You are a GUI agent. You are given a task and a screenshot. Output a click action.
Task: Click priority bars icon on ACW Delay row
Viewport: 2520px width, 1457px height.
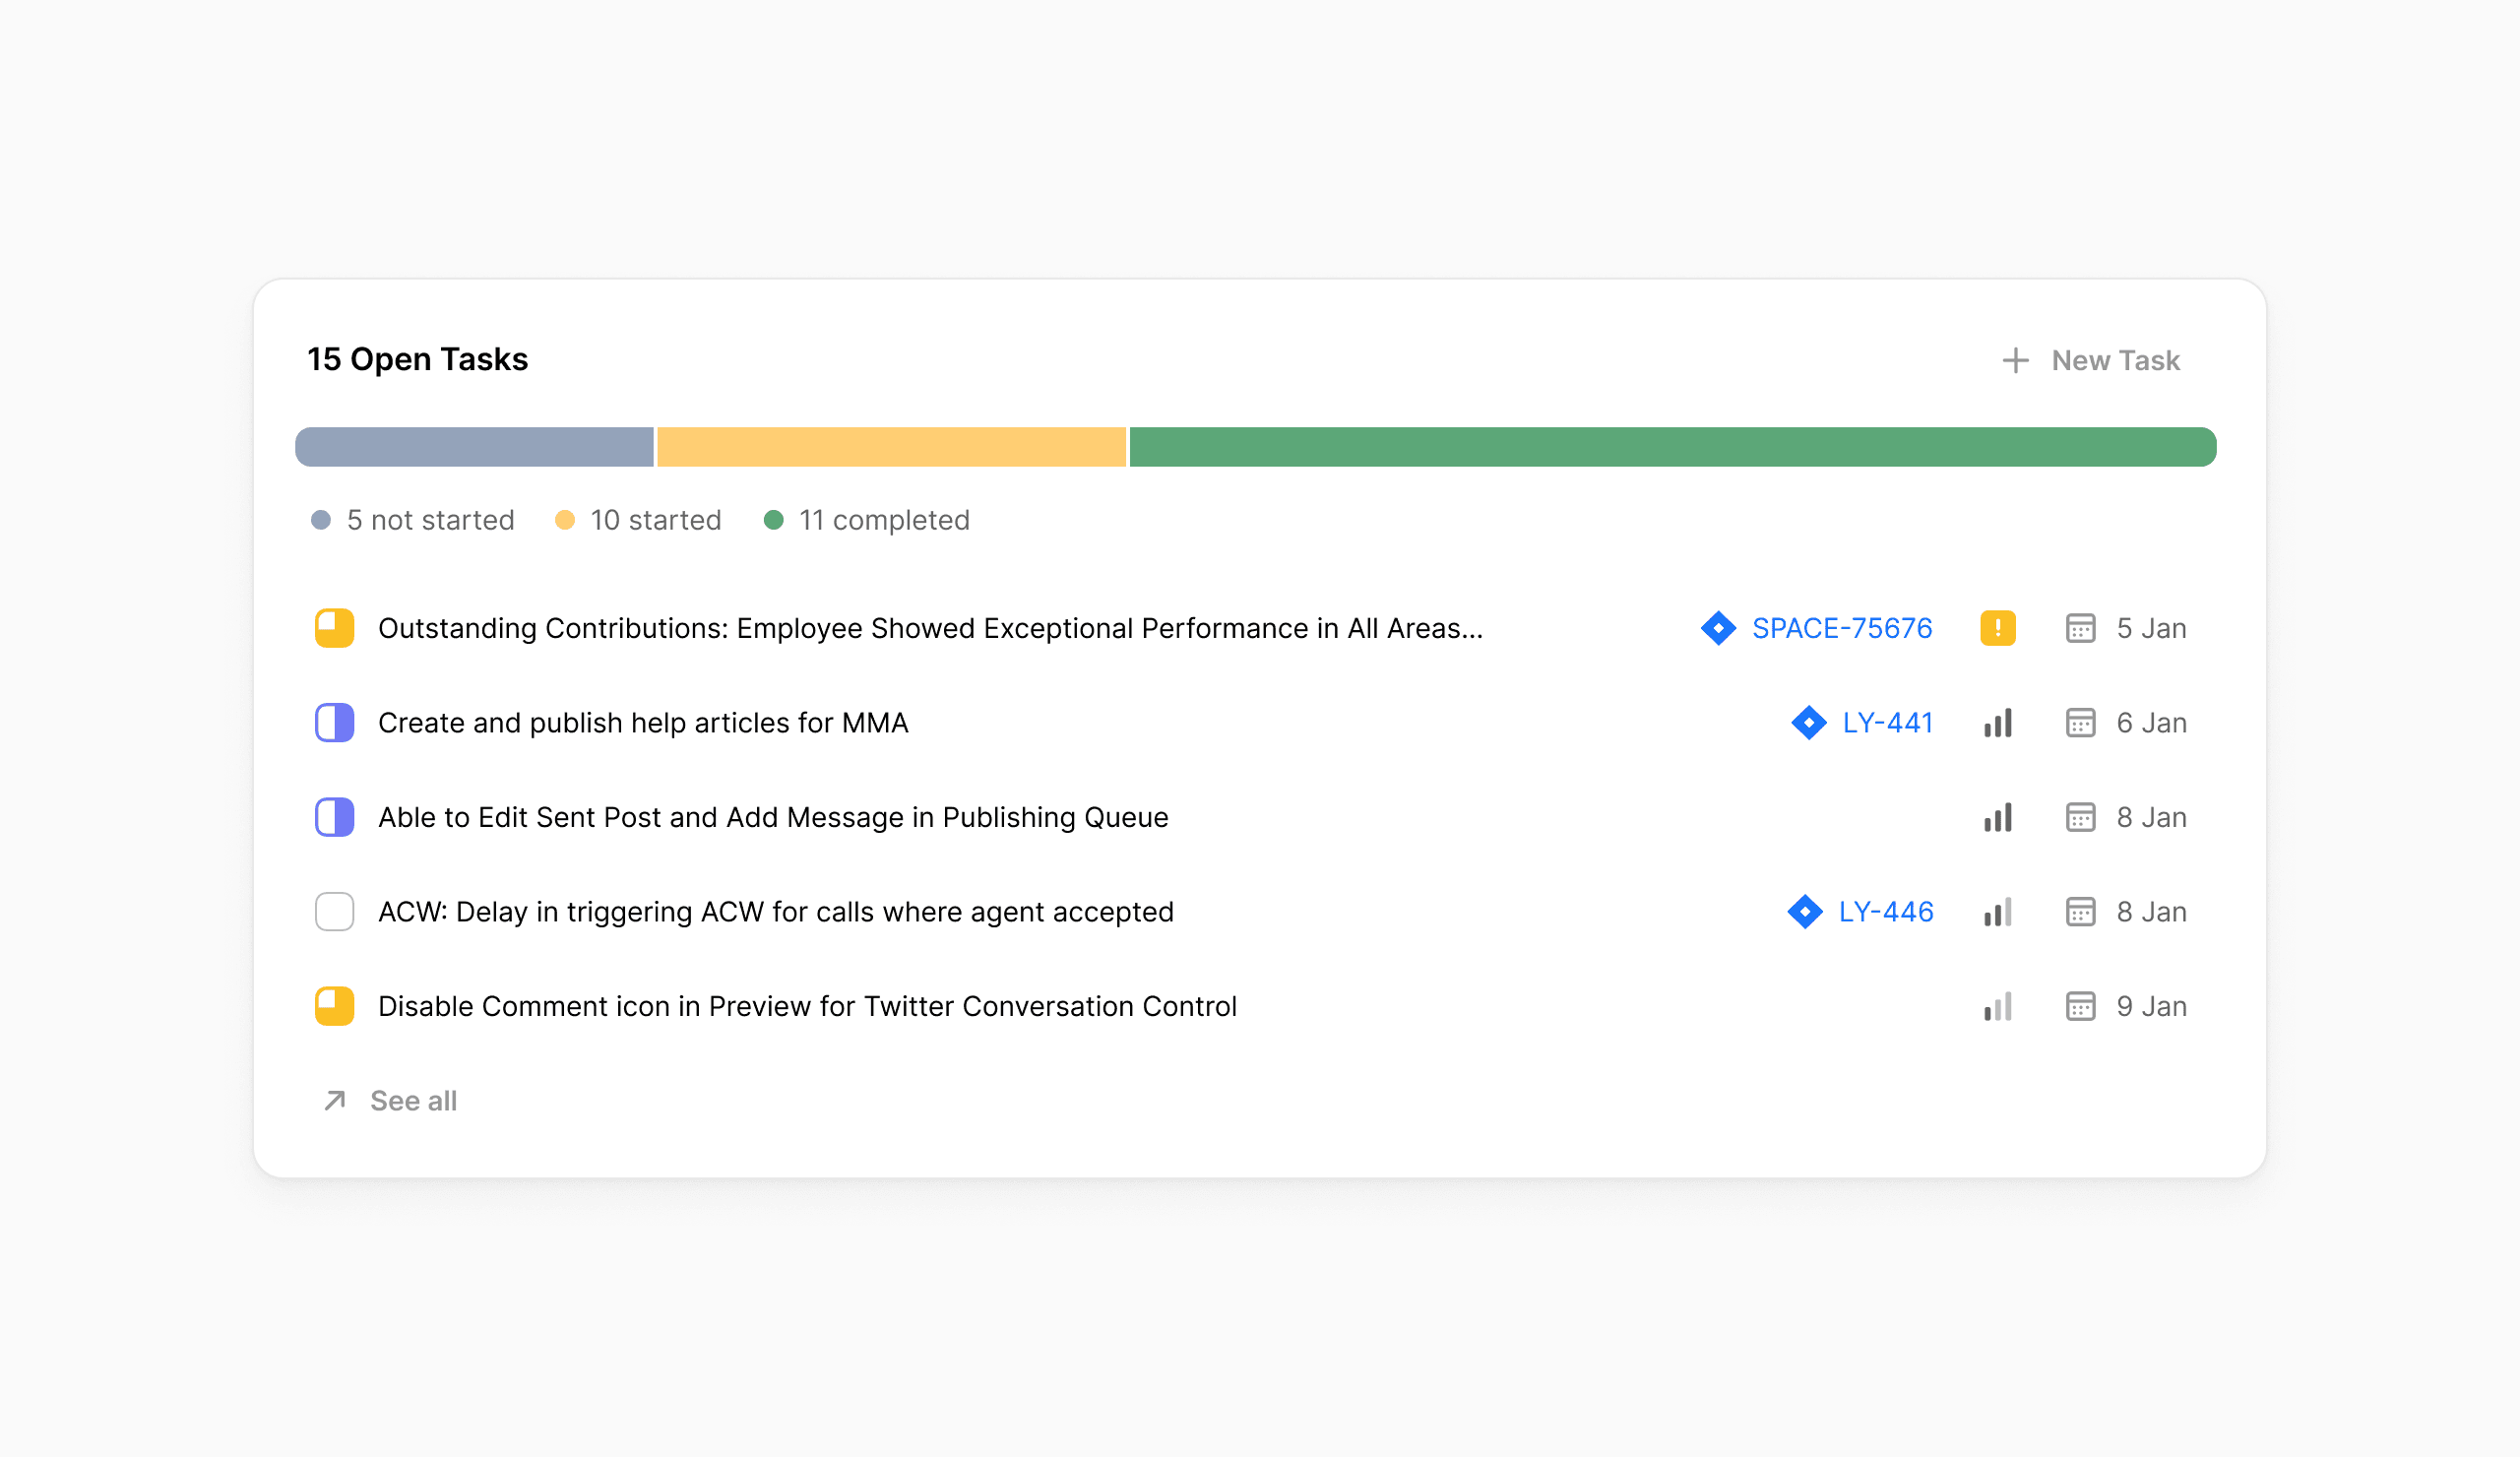[1998, 912]
